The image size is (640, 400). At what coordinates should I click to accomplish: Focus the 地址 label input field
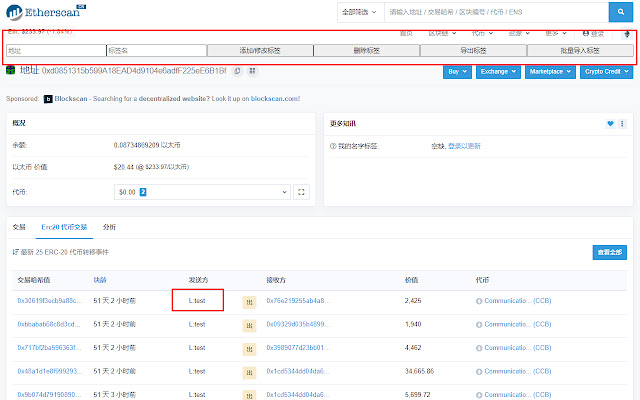[x=56, y=51]
